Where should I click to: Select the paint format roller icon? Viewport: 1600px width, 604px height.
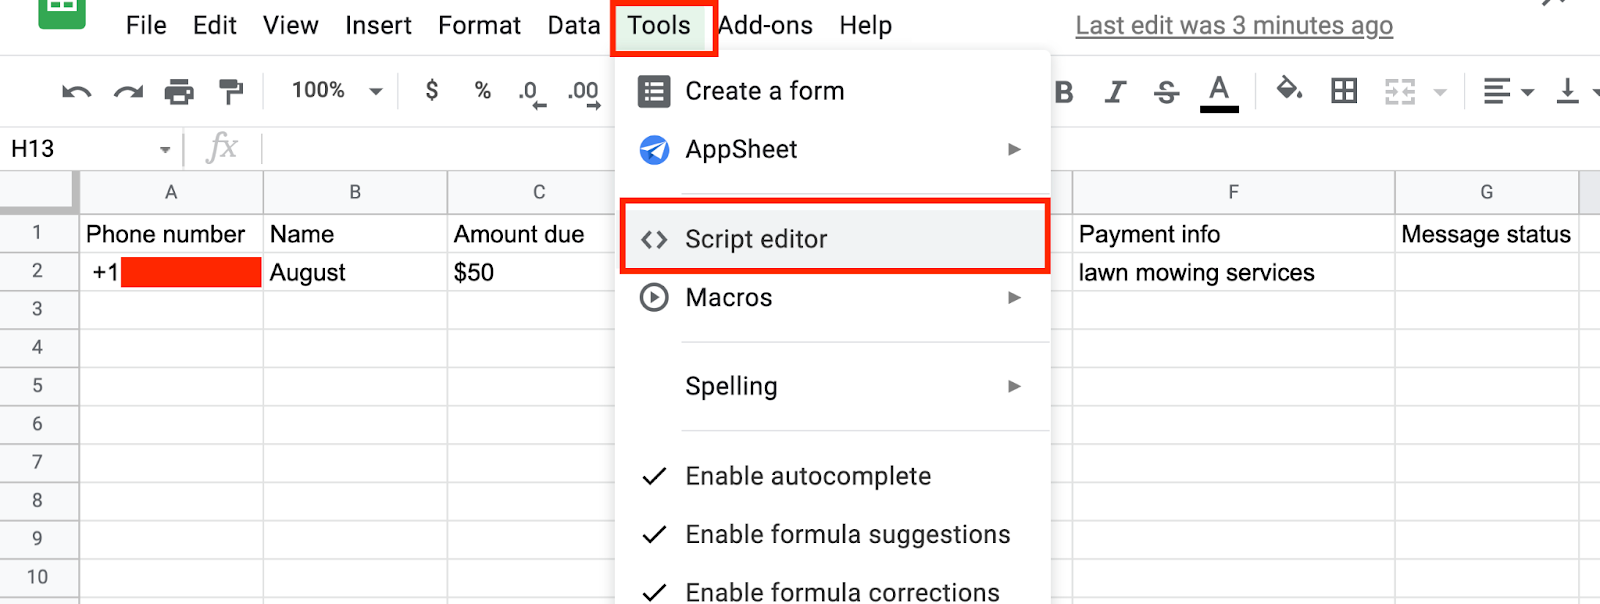tap(231, 92)
